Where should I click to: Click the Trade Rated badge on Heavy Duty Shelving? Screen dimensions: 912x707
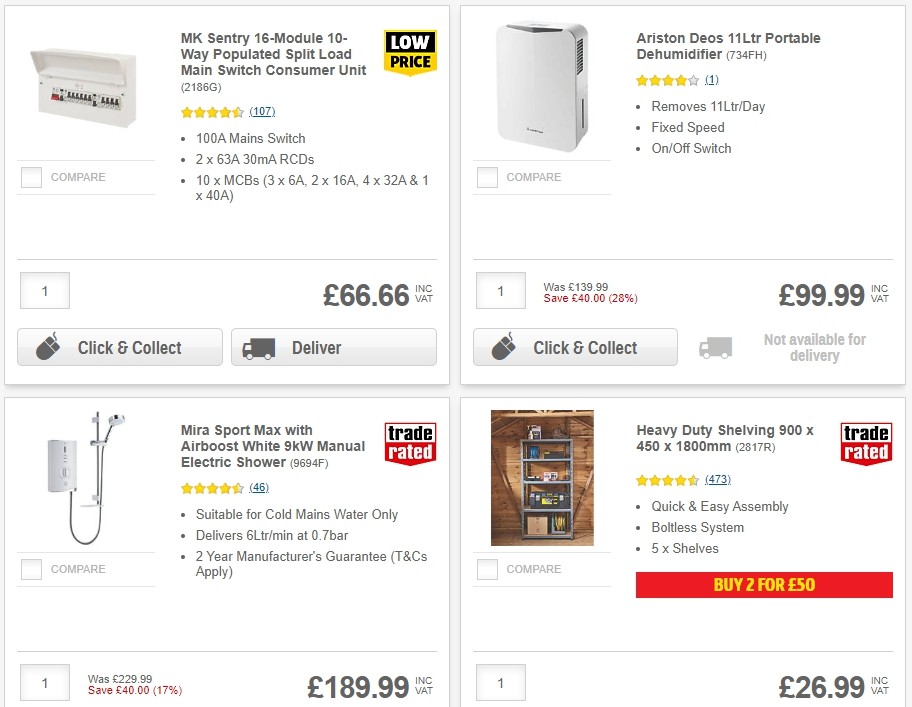(865, 441)
